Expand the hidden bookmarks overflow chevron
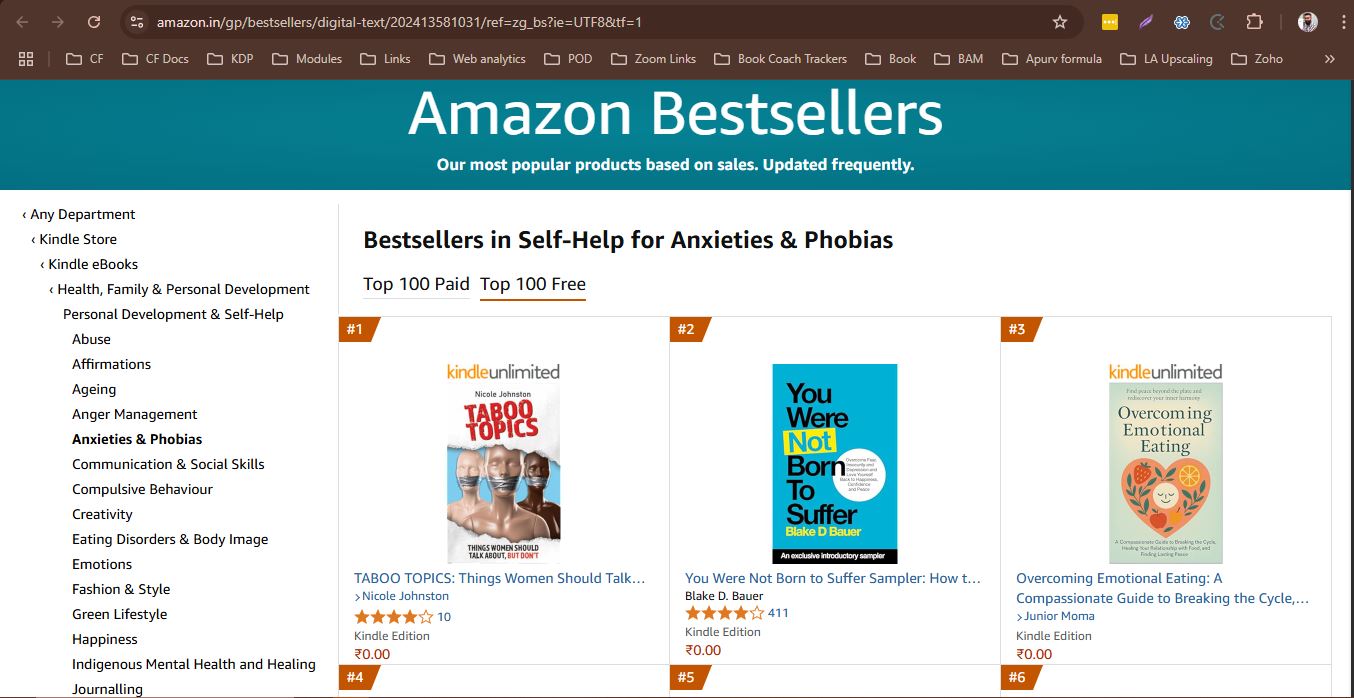The height and width of the screenshot is (698, 1354). (1329, 59)
